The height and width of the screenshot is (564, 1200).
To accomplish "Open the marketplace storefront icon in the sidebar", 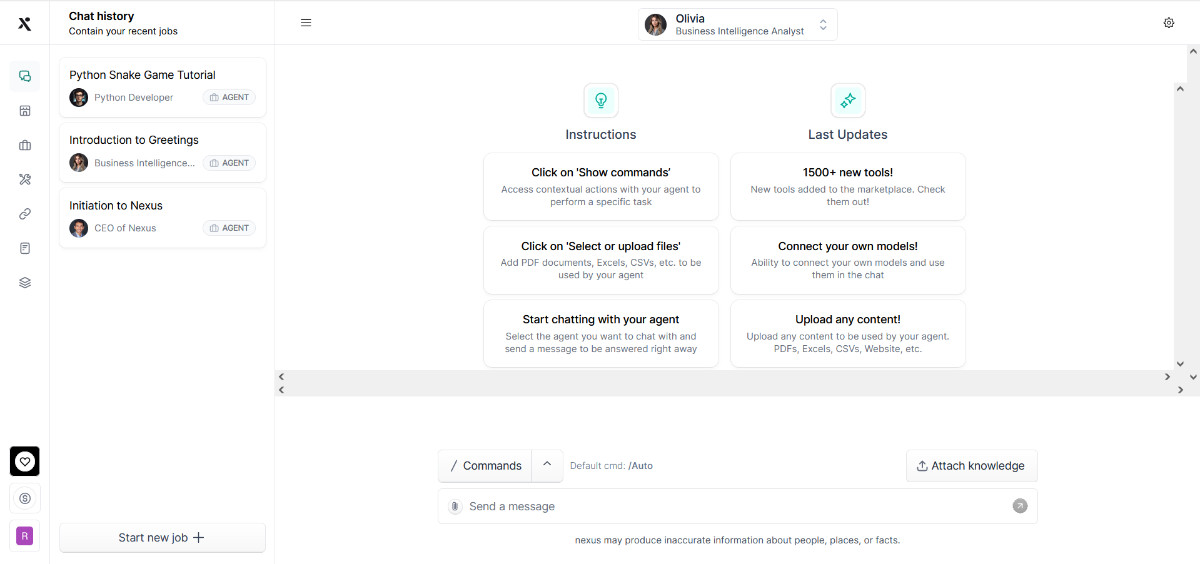I will (25, 111).
